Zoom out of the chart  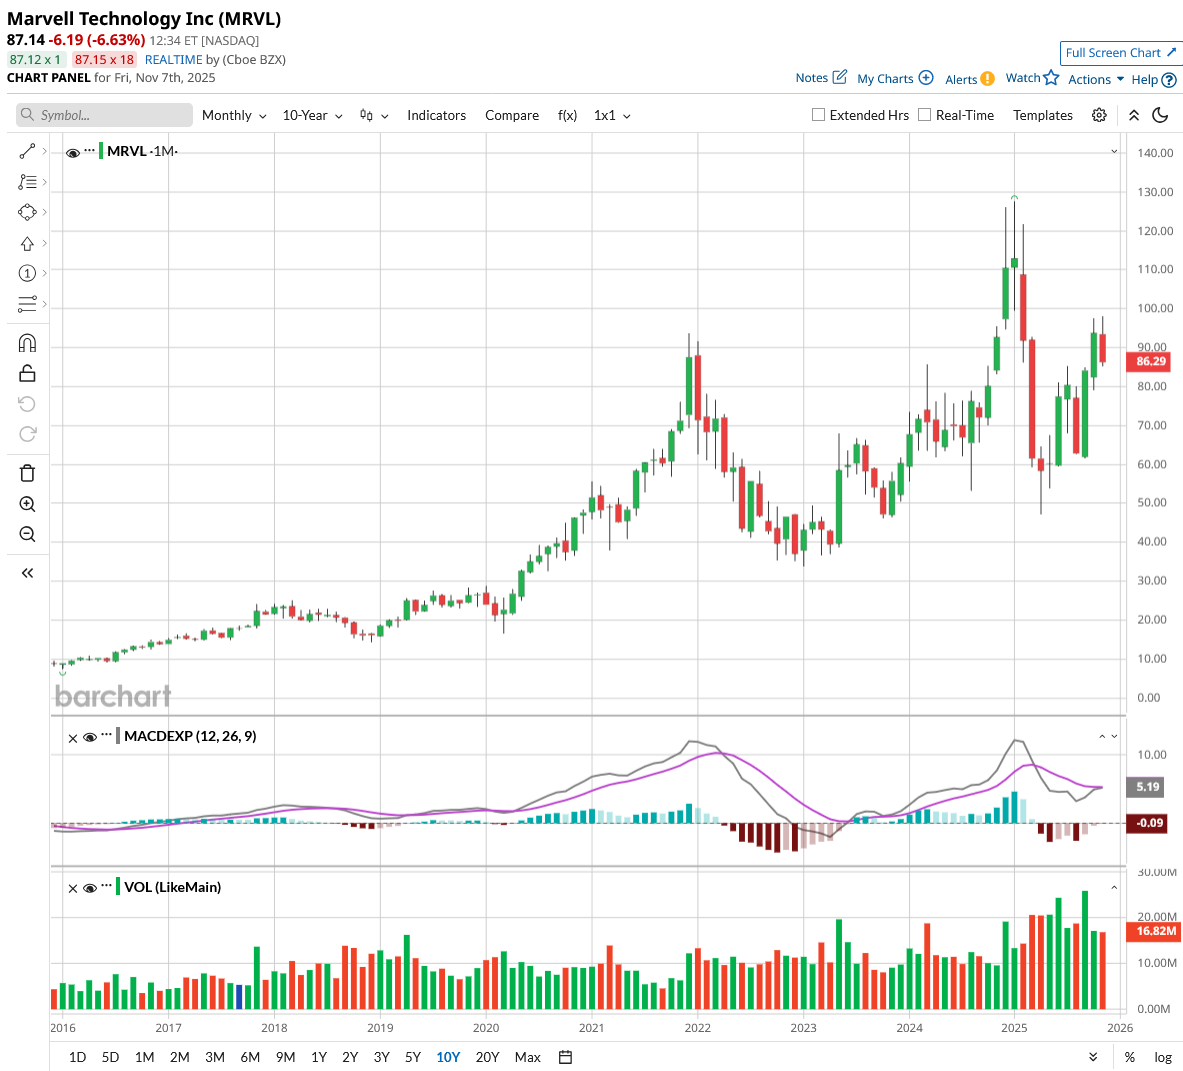point(27,534)
